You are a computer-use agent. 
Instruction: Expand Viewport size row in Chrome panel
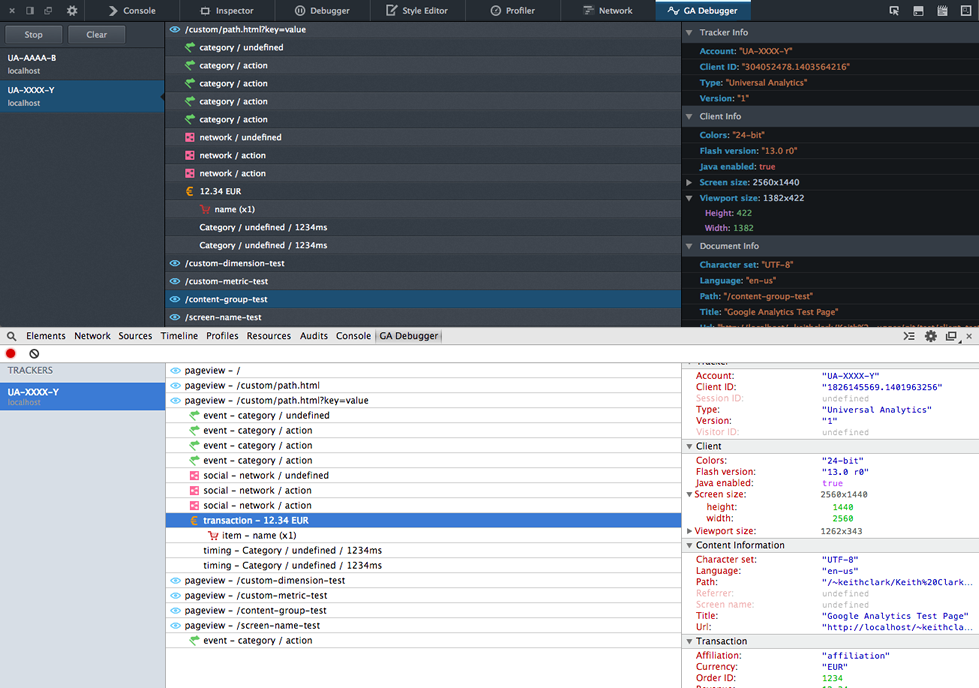pyautogui.click(x=689, y=531)
